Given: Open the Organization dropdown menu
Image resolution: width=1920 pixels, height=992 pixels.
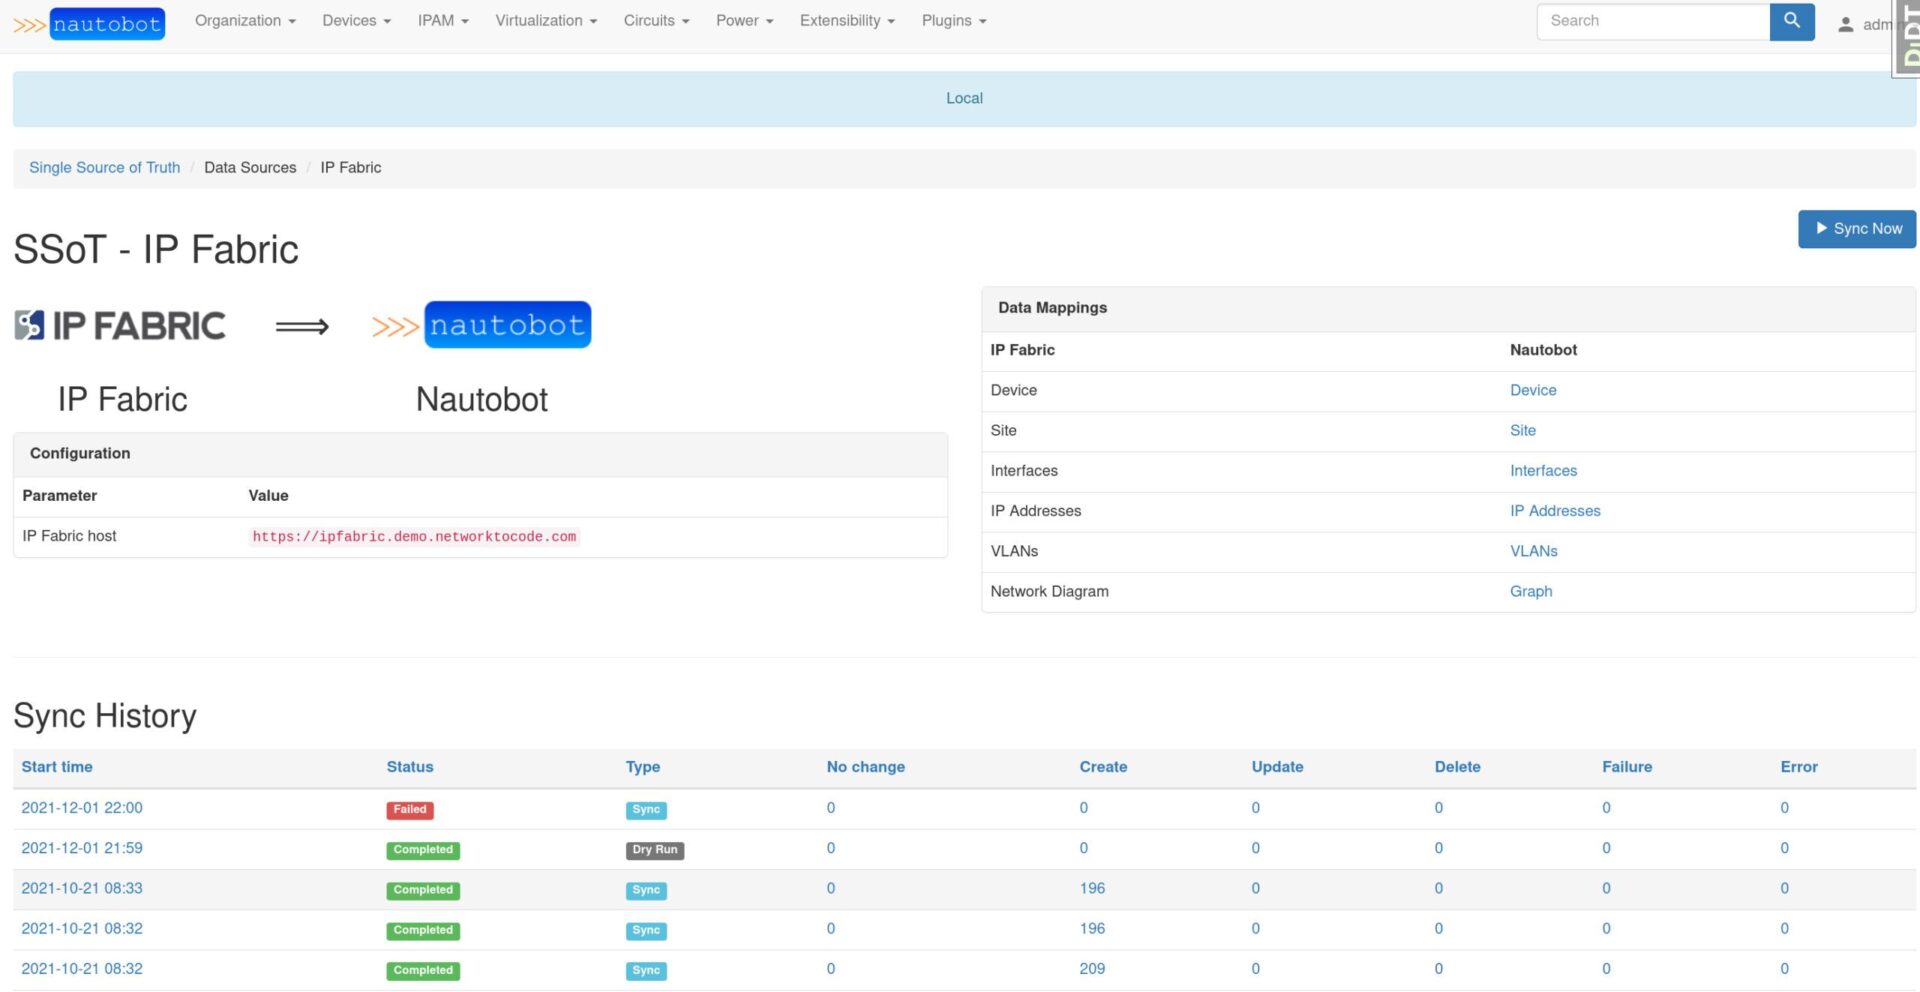Looking at the screenshot, I should 245,21.
